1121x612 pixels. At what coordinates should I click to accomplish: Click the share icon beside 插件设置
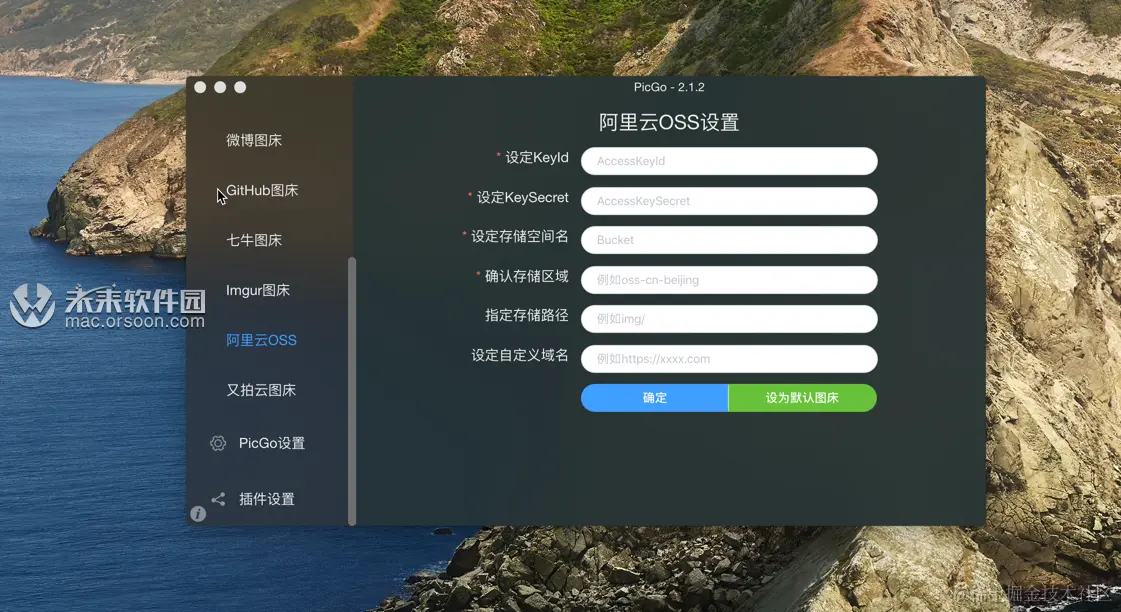coord(218,499)
